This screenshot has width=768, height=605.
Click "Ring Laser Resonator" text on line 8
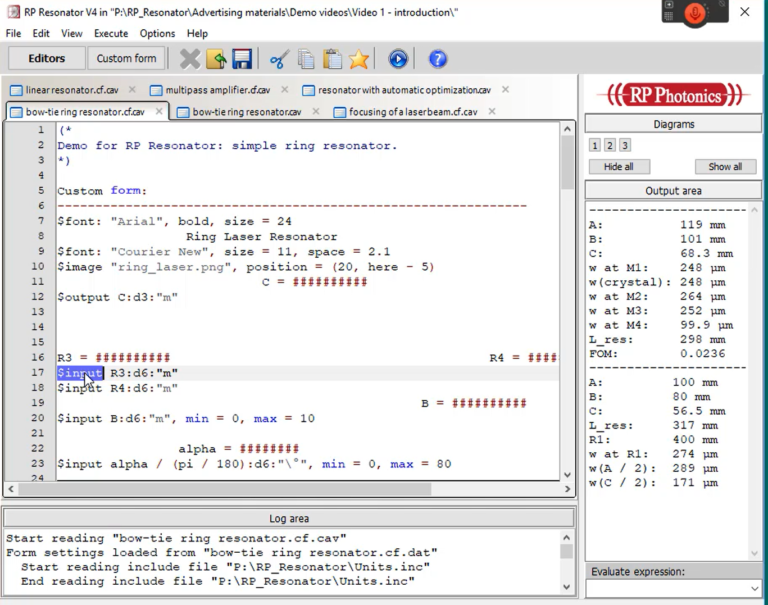point(262,237)
